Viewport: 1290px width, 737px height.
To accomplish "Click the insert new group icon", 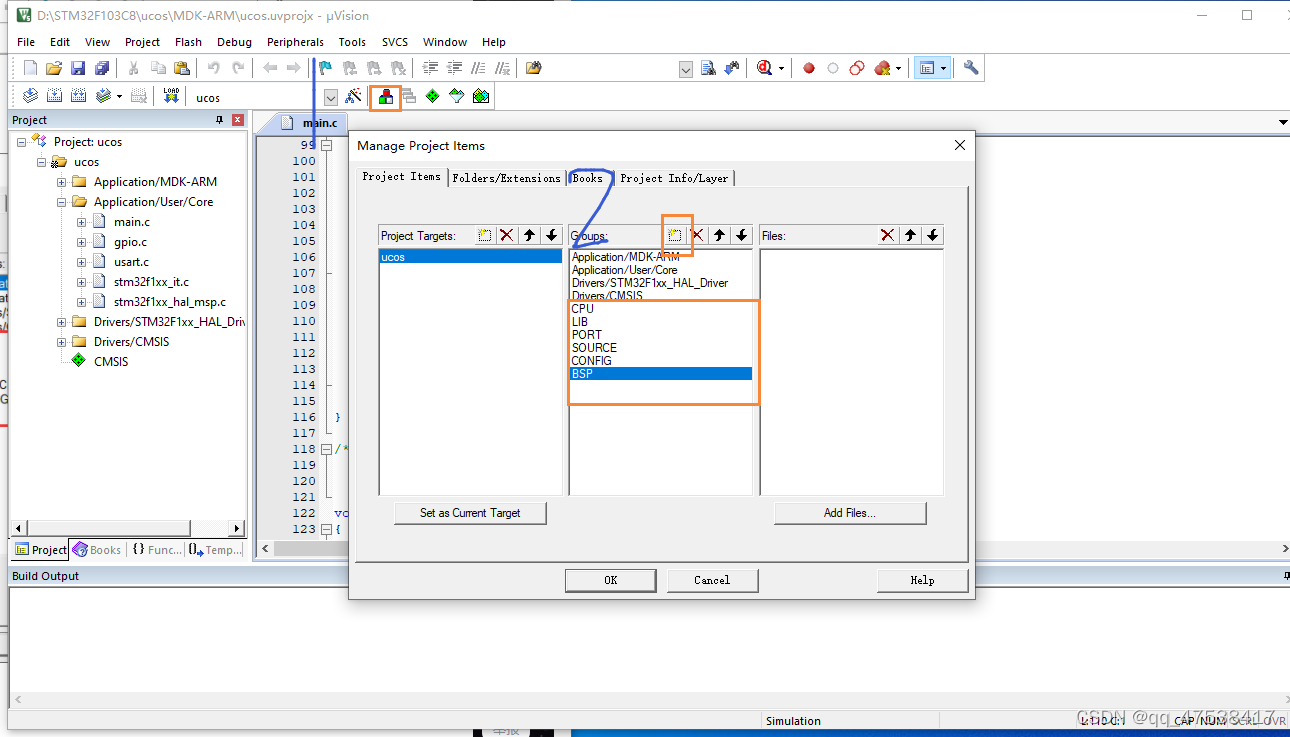I will point(676,235).
